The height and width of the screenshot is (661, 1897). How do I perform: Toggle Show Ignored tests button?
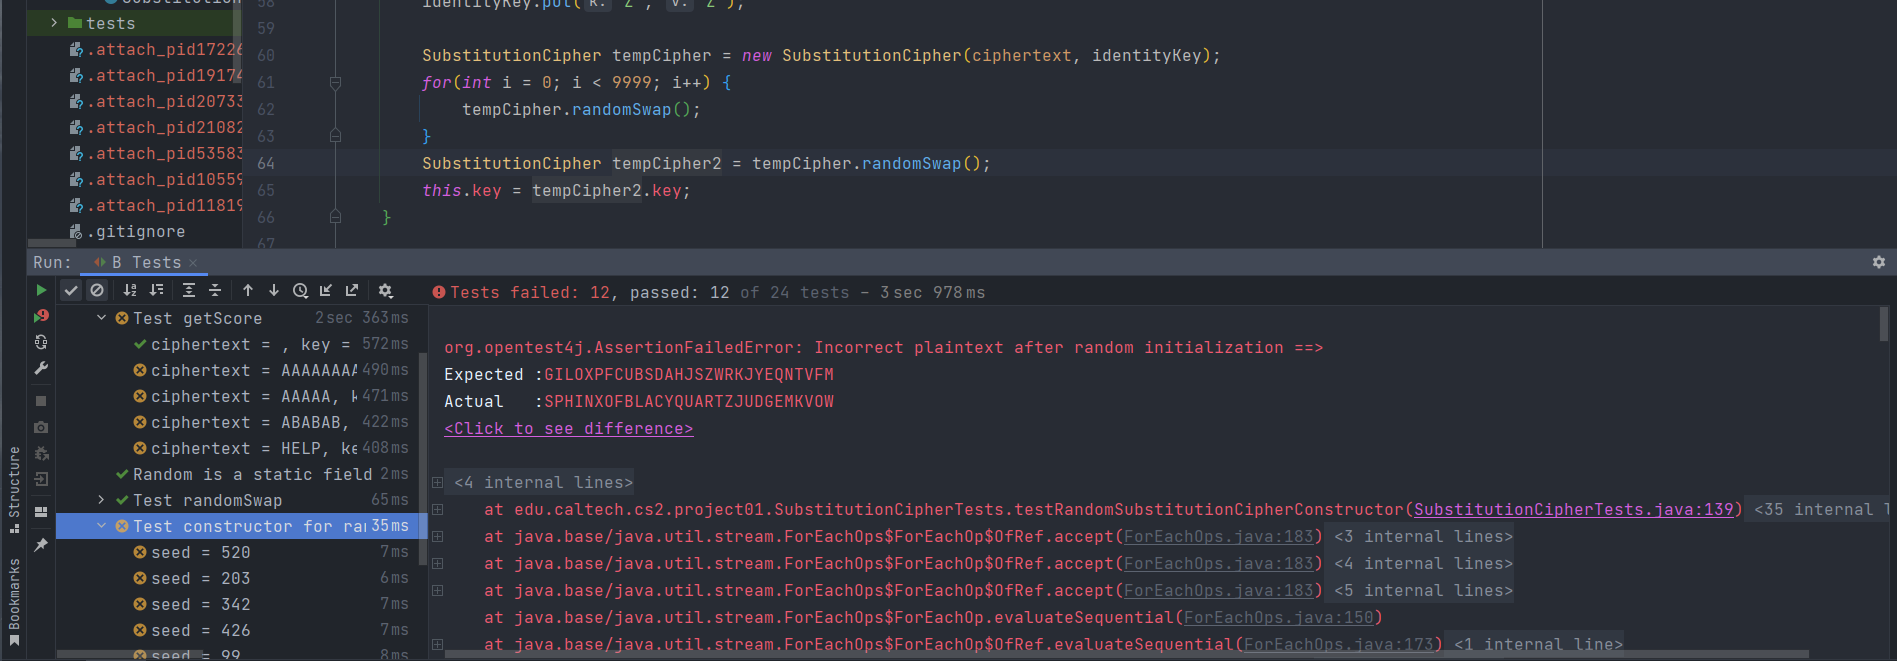(97, 291)
